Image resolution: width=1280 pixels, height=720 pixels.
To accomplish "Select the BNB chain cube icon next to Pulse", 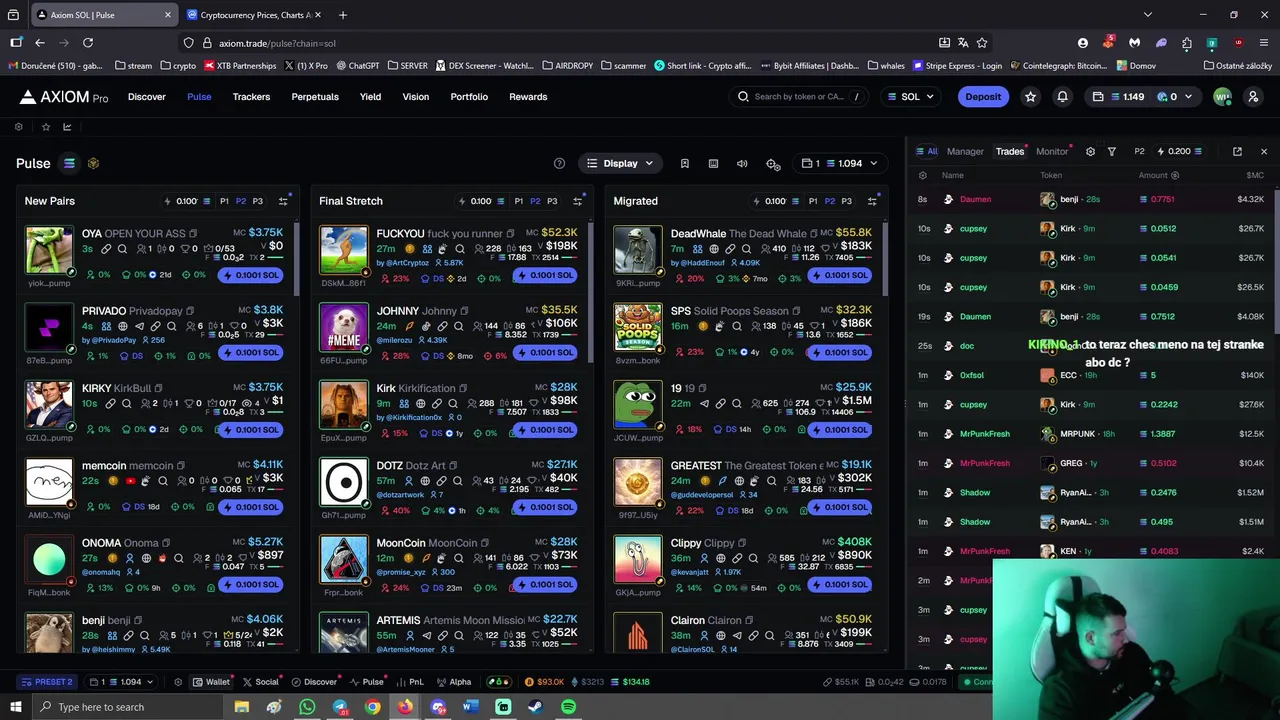I will pyautogui.click(x=93, y=163).
